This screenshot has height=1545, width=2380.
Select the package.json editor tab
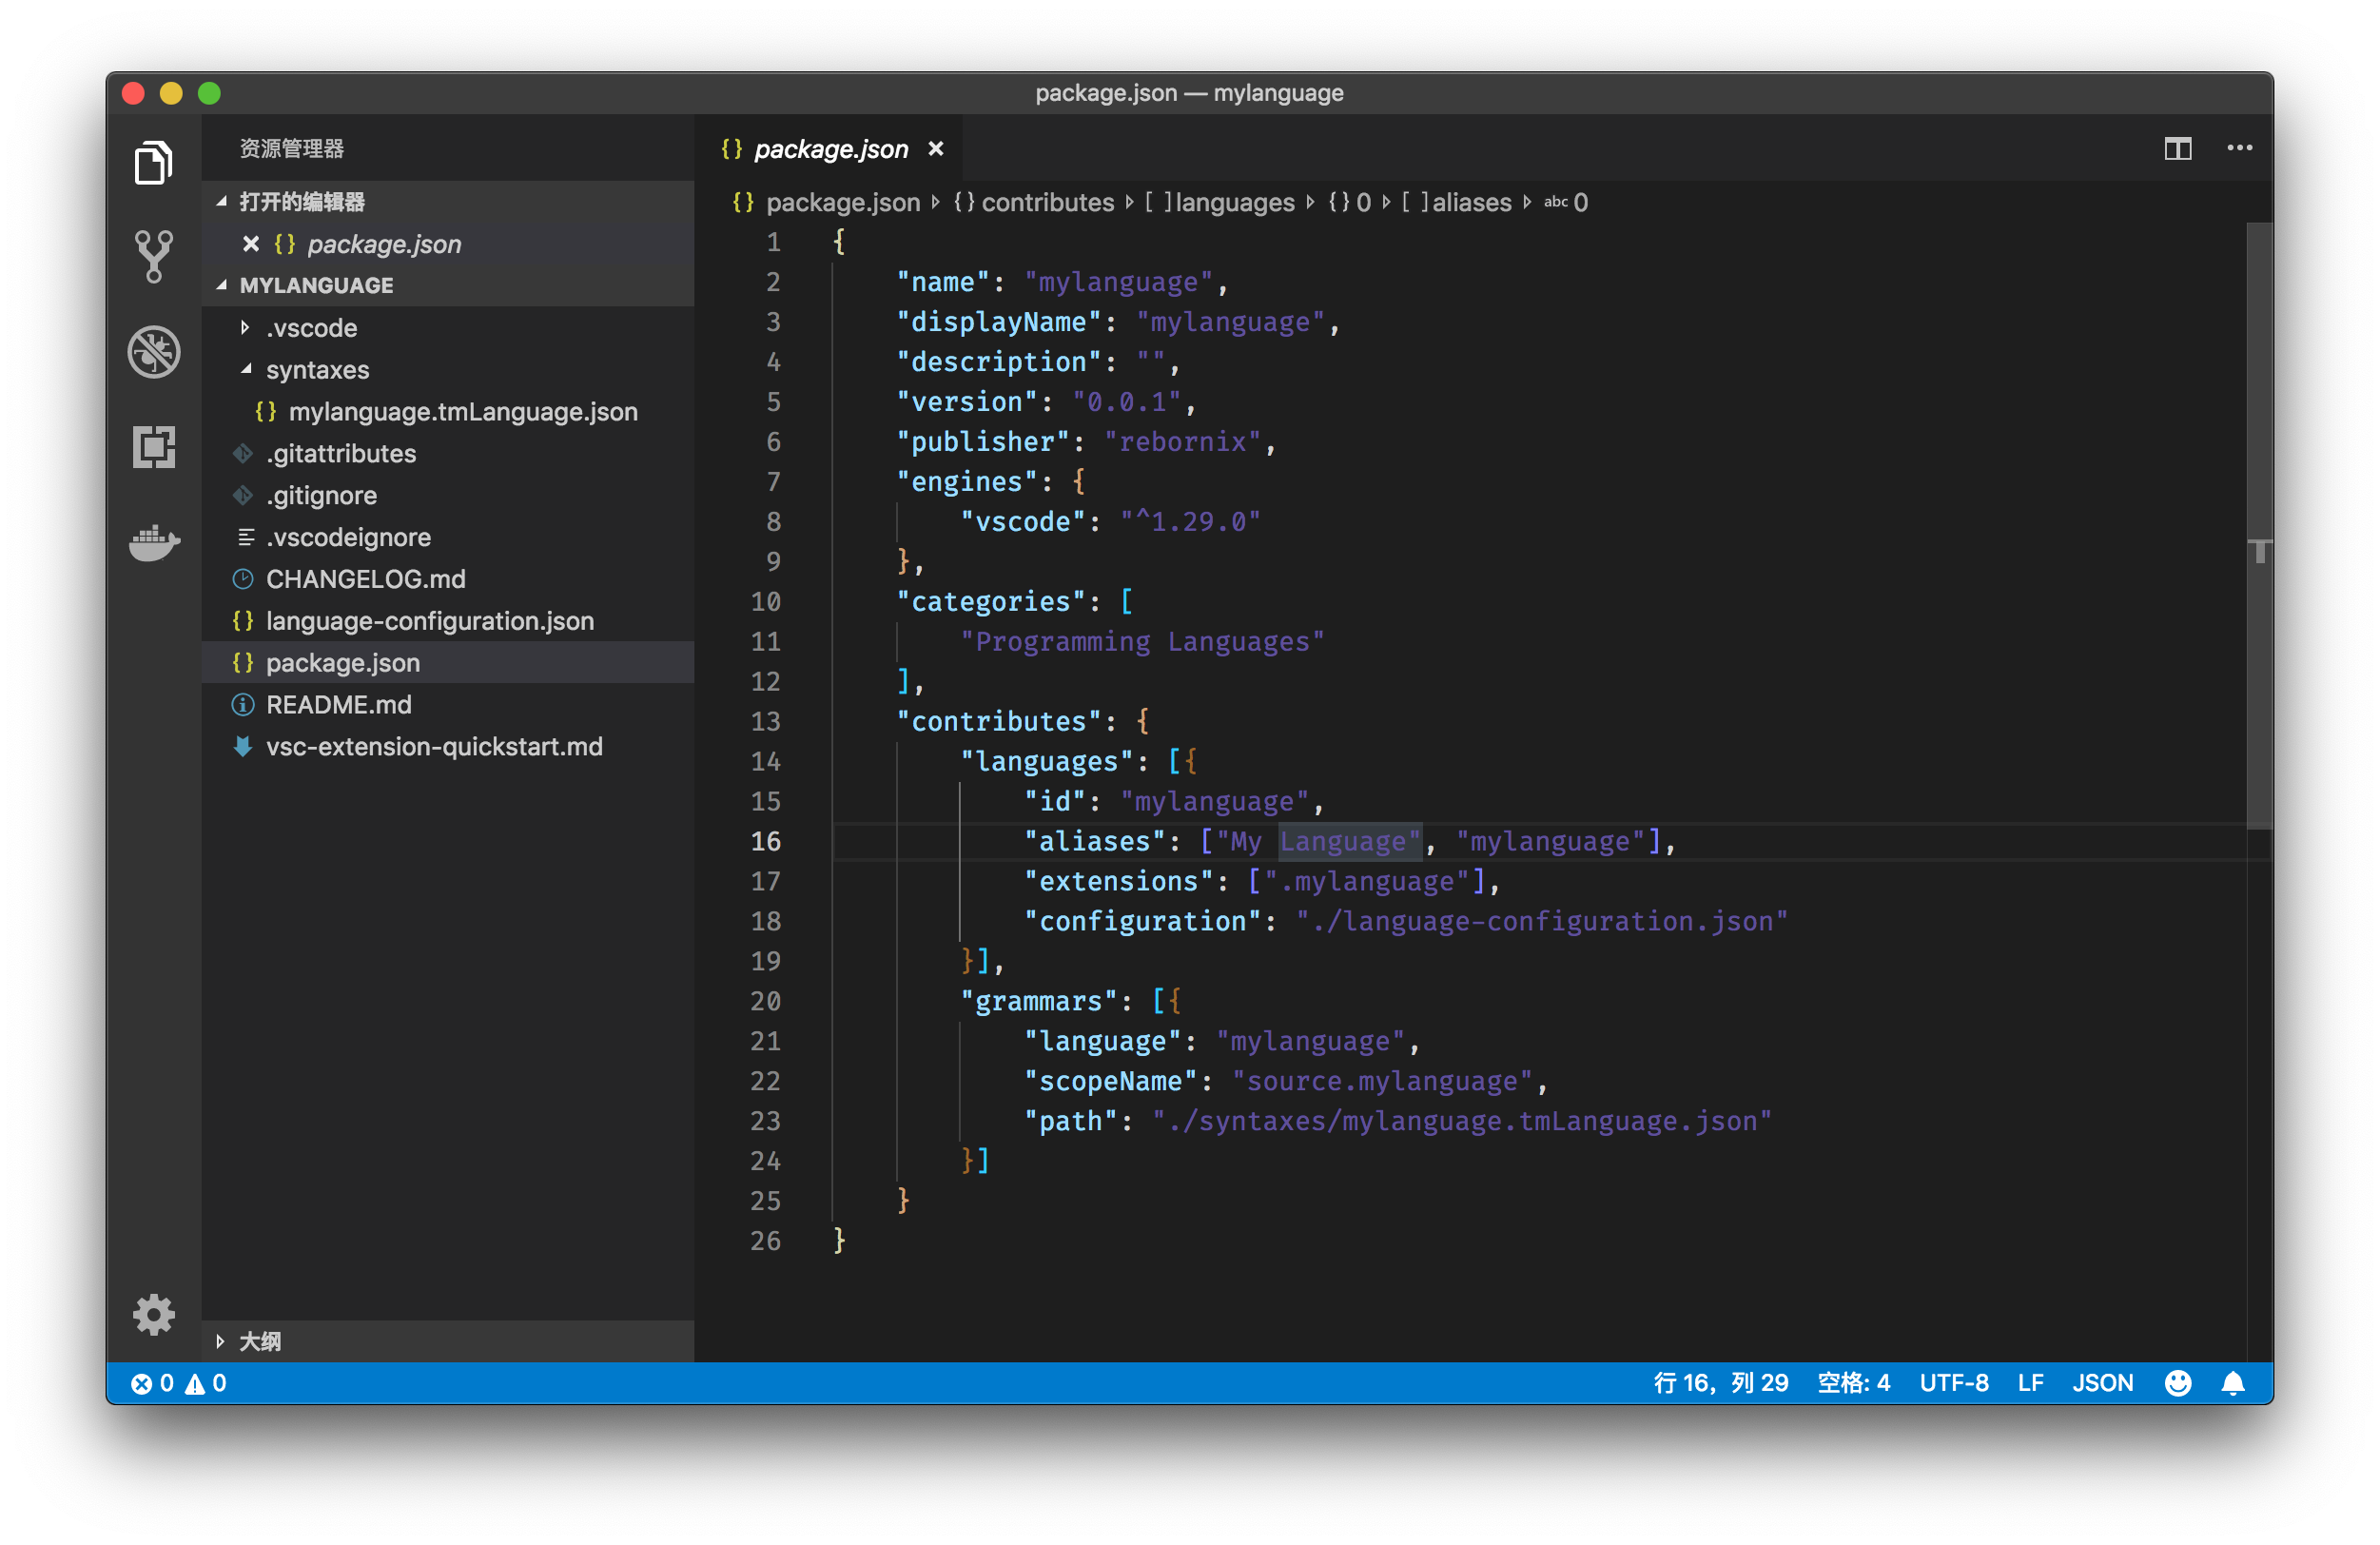(829, 149)
